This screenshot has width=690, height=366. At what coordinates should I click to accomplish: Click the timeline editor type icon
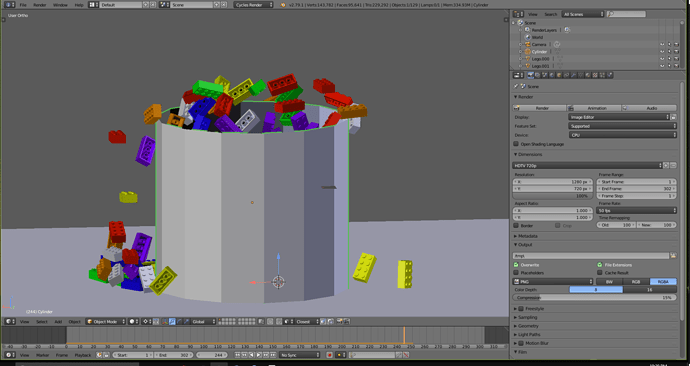click(9, 355)
